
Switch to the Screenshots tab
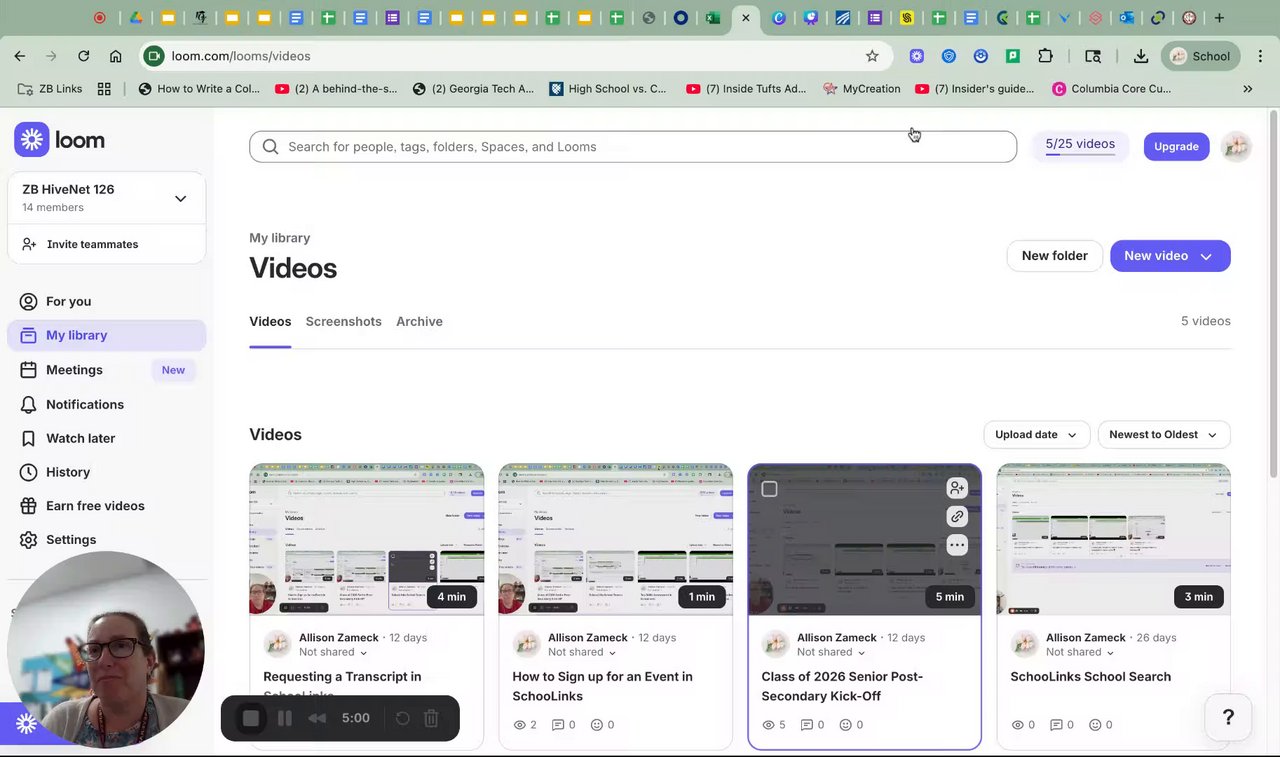[x=343, y=321]
